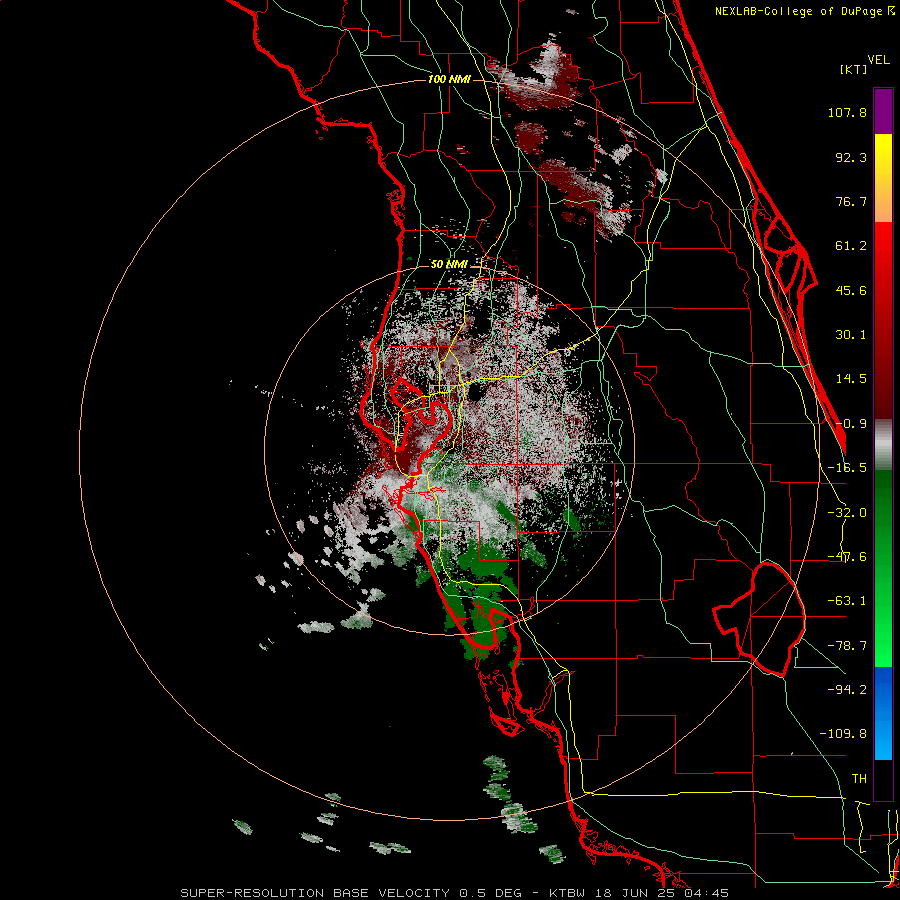900x900 pixels.
Task: Select the -78.7 legend value
Action: click(x=847, y=646)
